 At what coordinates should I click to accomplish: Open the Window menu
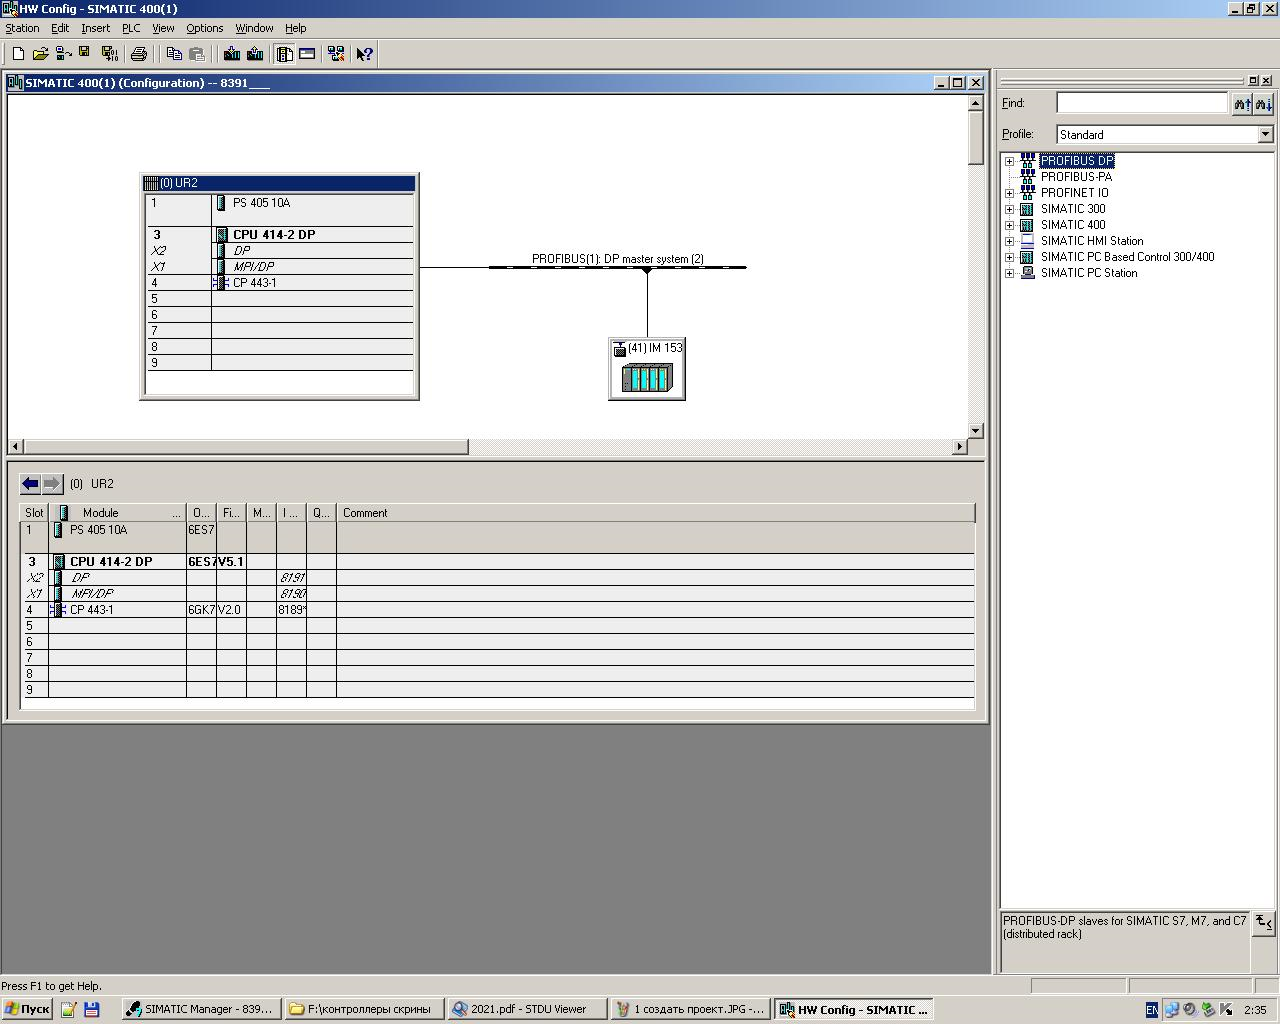pos(254,28)
